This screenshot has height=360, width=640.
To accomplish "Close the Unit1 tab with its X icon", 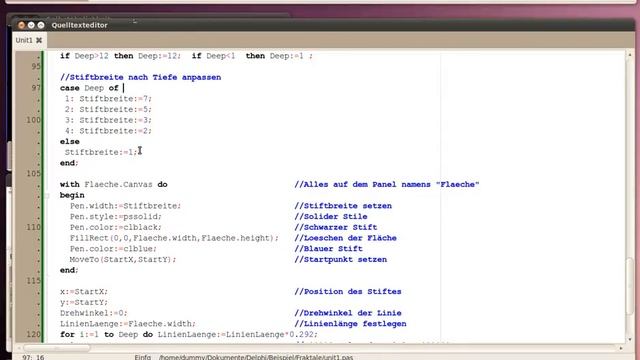I will (x=39, y=40).
